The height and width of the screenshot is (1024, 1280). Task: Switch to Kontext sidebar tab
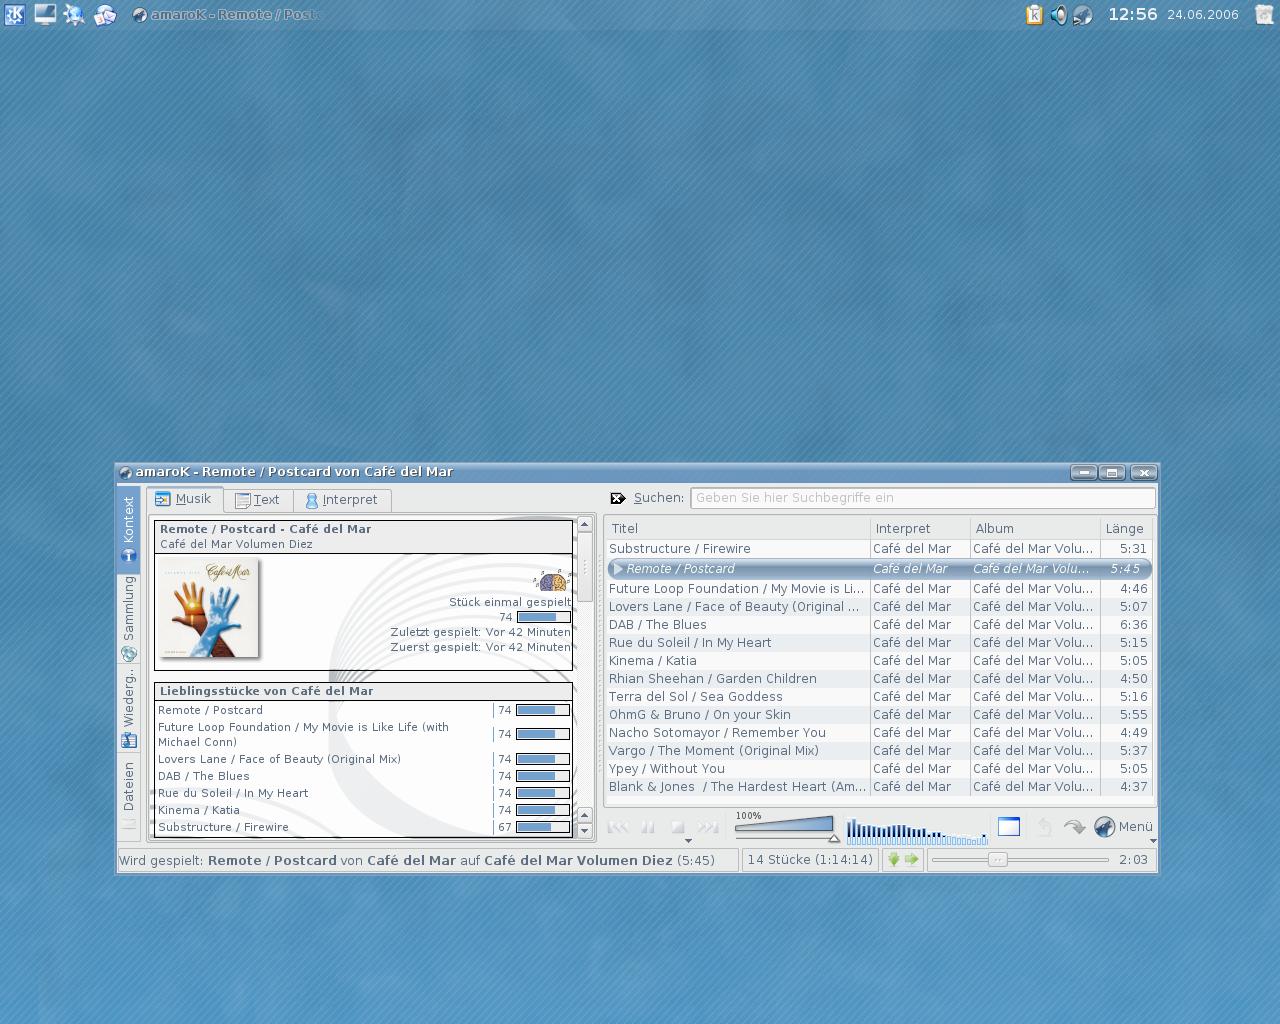(x=128, y=530)
